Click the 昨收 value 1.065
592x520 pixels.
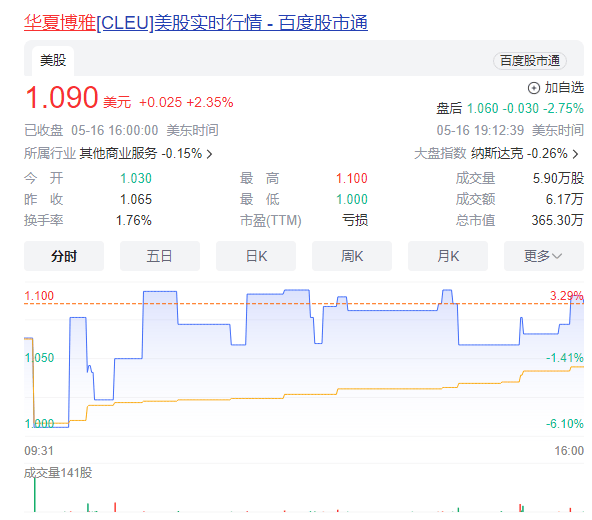tap(136, 199)
